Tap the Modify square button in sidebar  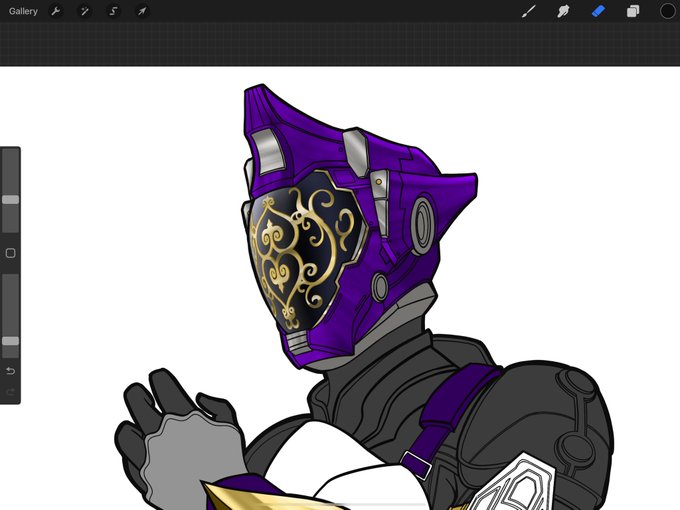10,253
